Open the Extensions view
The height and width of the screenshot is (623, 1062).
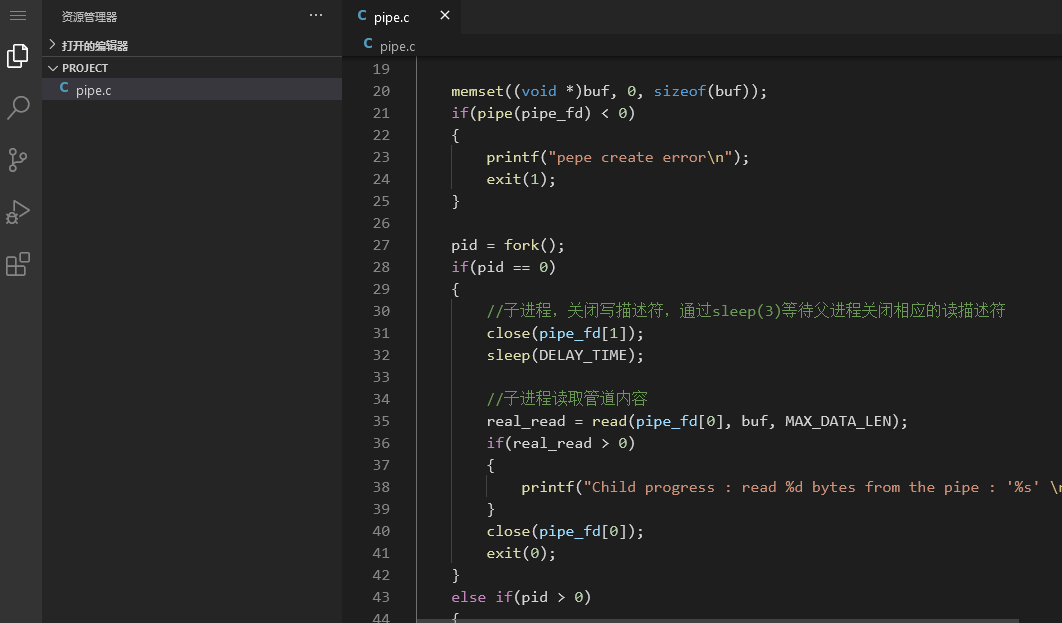18,264
